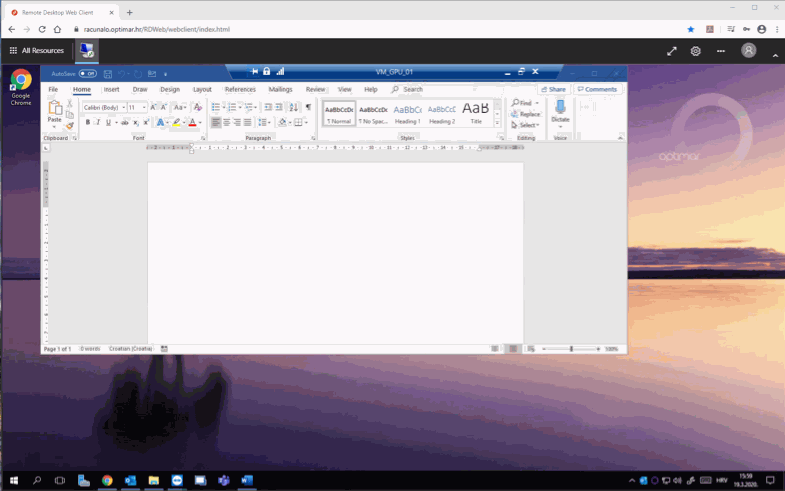Click Replace in Editing group
The image size is (785, 491).
coord(526,114)
